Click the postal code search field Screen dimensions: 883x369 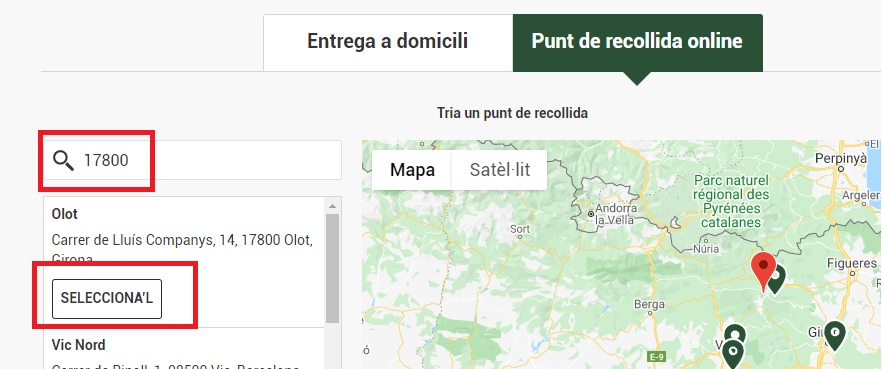click(193, 161)
